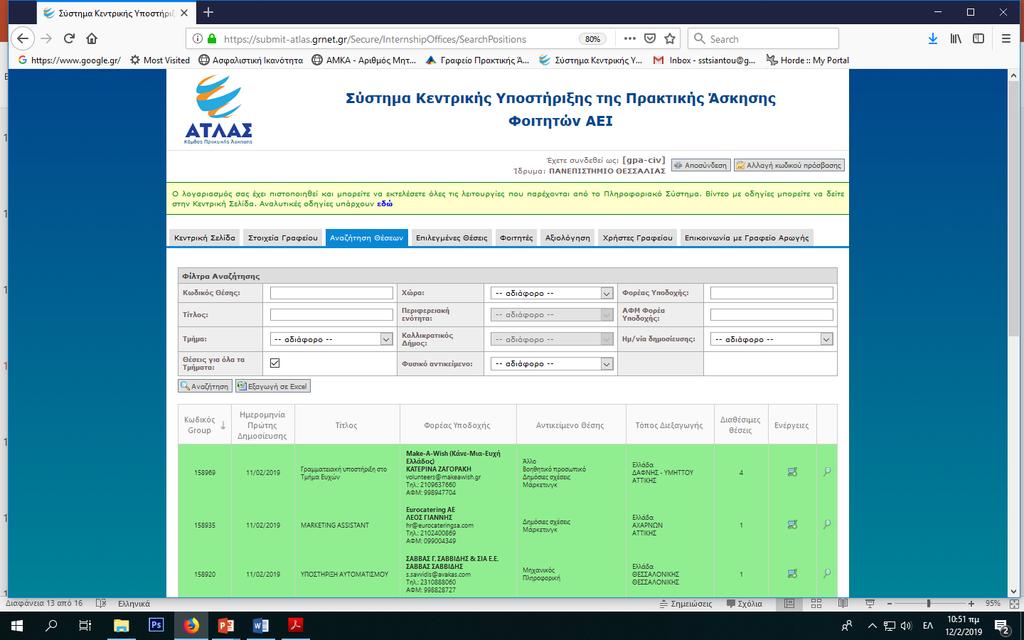The height and width of the screenshot is (640, 1024).
Task: Click Αλλαγή κωδικού πρόσβασης button
Action: 789,165
